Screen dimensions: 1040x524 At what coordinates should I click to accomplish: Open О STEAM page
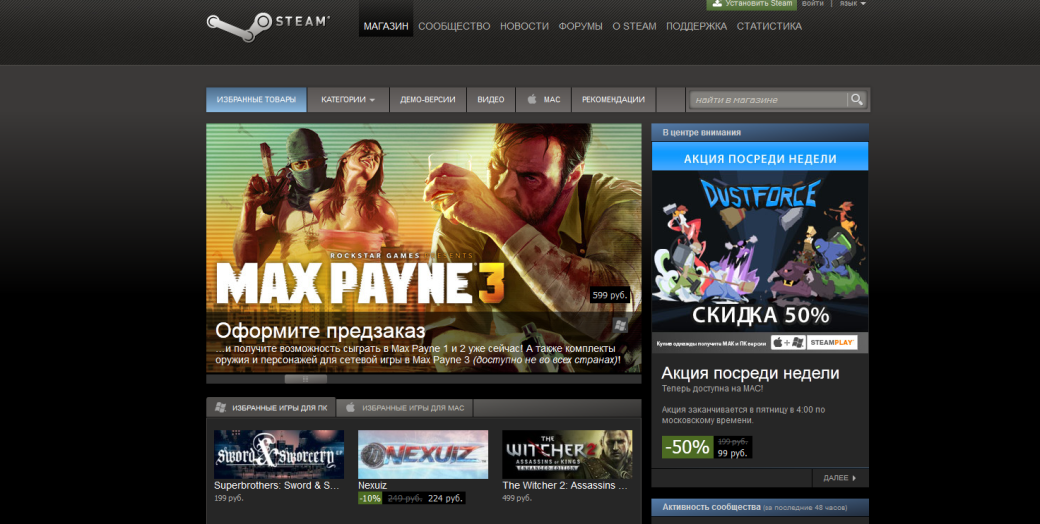[634, 26]
